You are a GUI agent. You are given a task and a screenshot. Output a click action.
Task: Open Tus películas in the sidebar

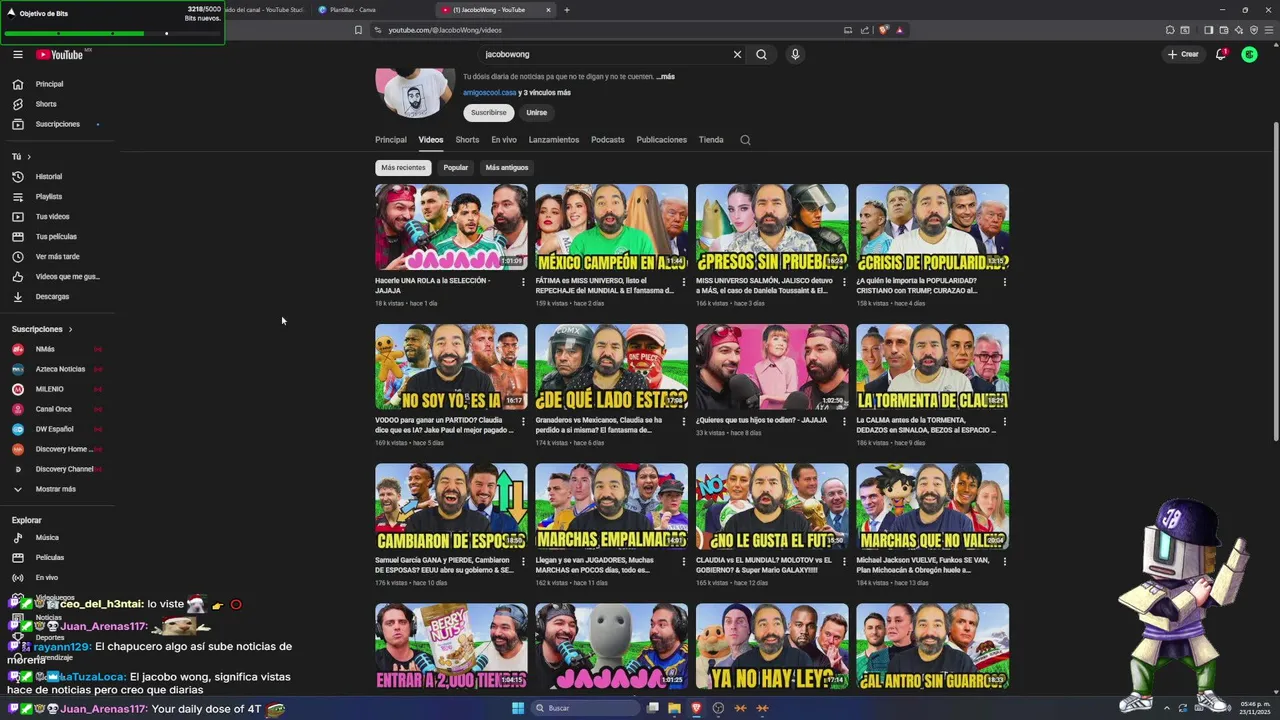[60, 236]
